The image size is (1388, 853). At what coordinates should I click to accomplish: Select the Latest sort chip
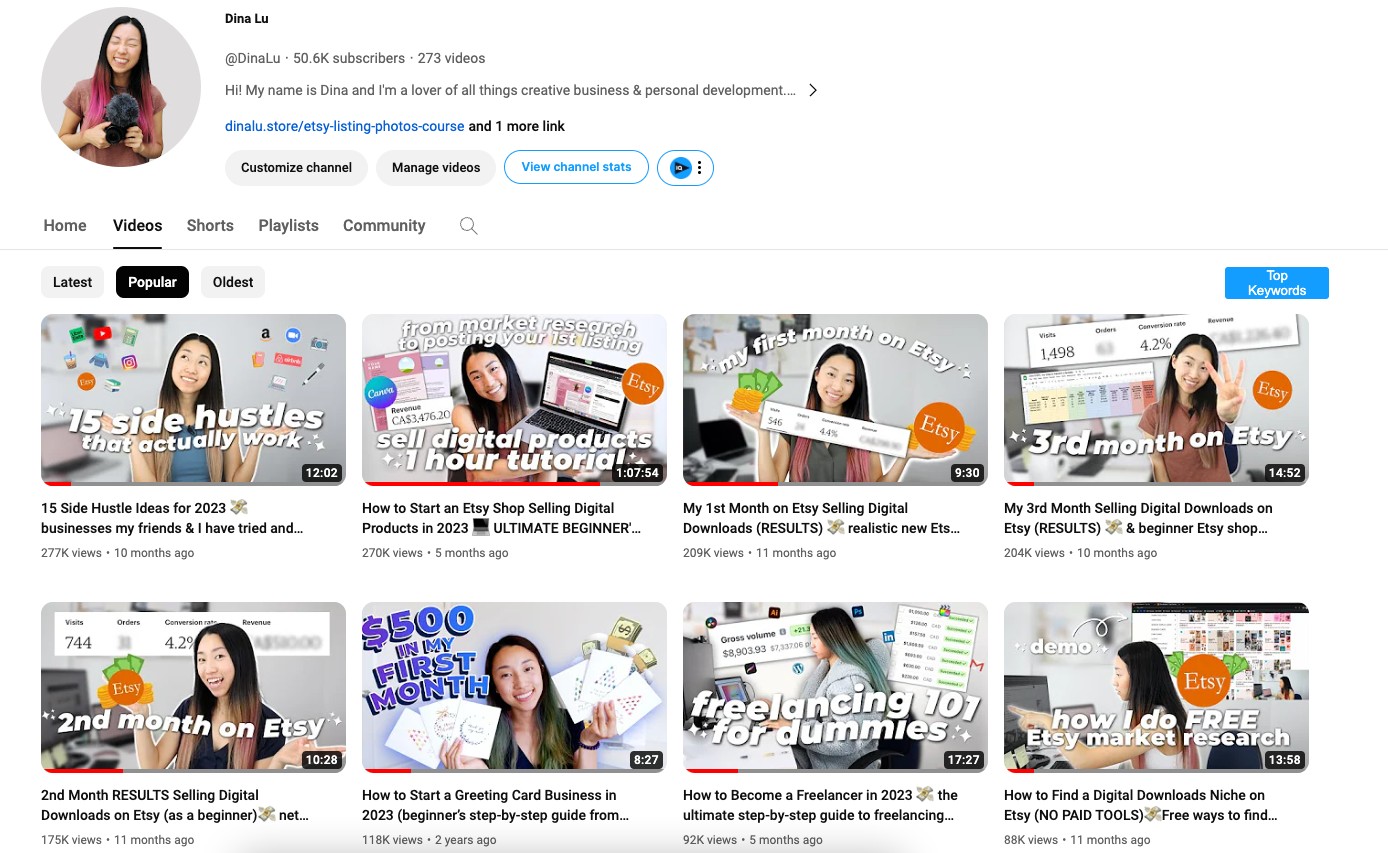click(x=72, y=282)
